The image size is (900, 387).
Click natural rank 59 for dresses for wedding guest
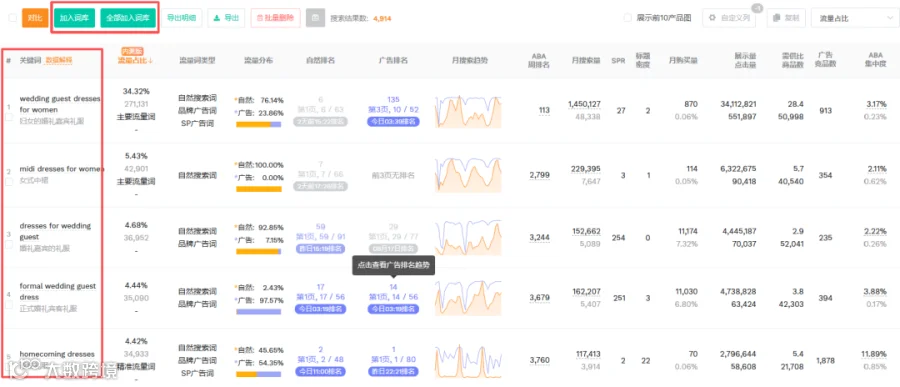[x=321, y=226]
